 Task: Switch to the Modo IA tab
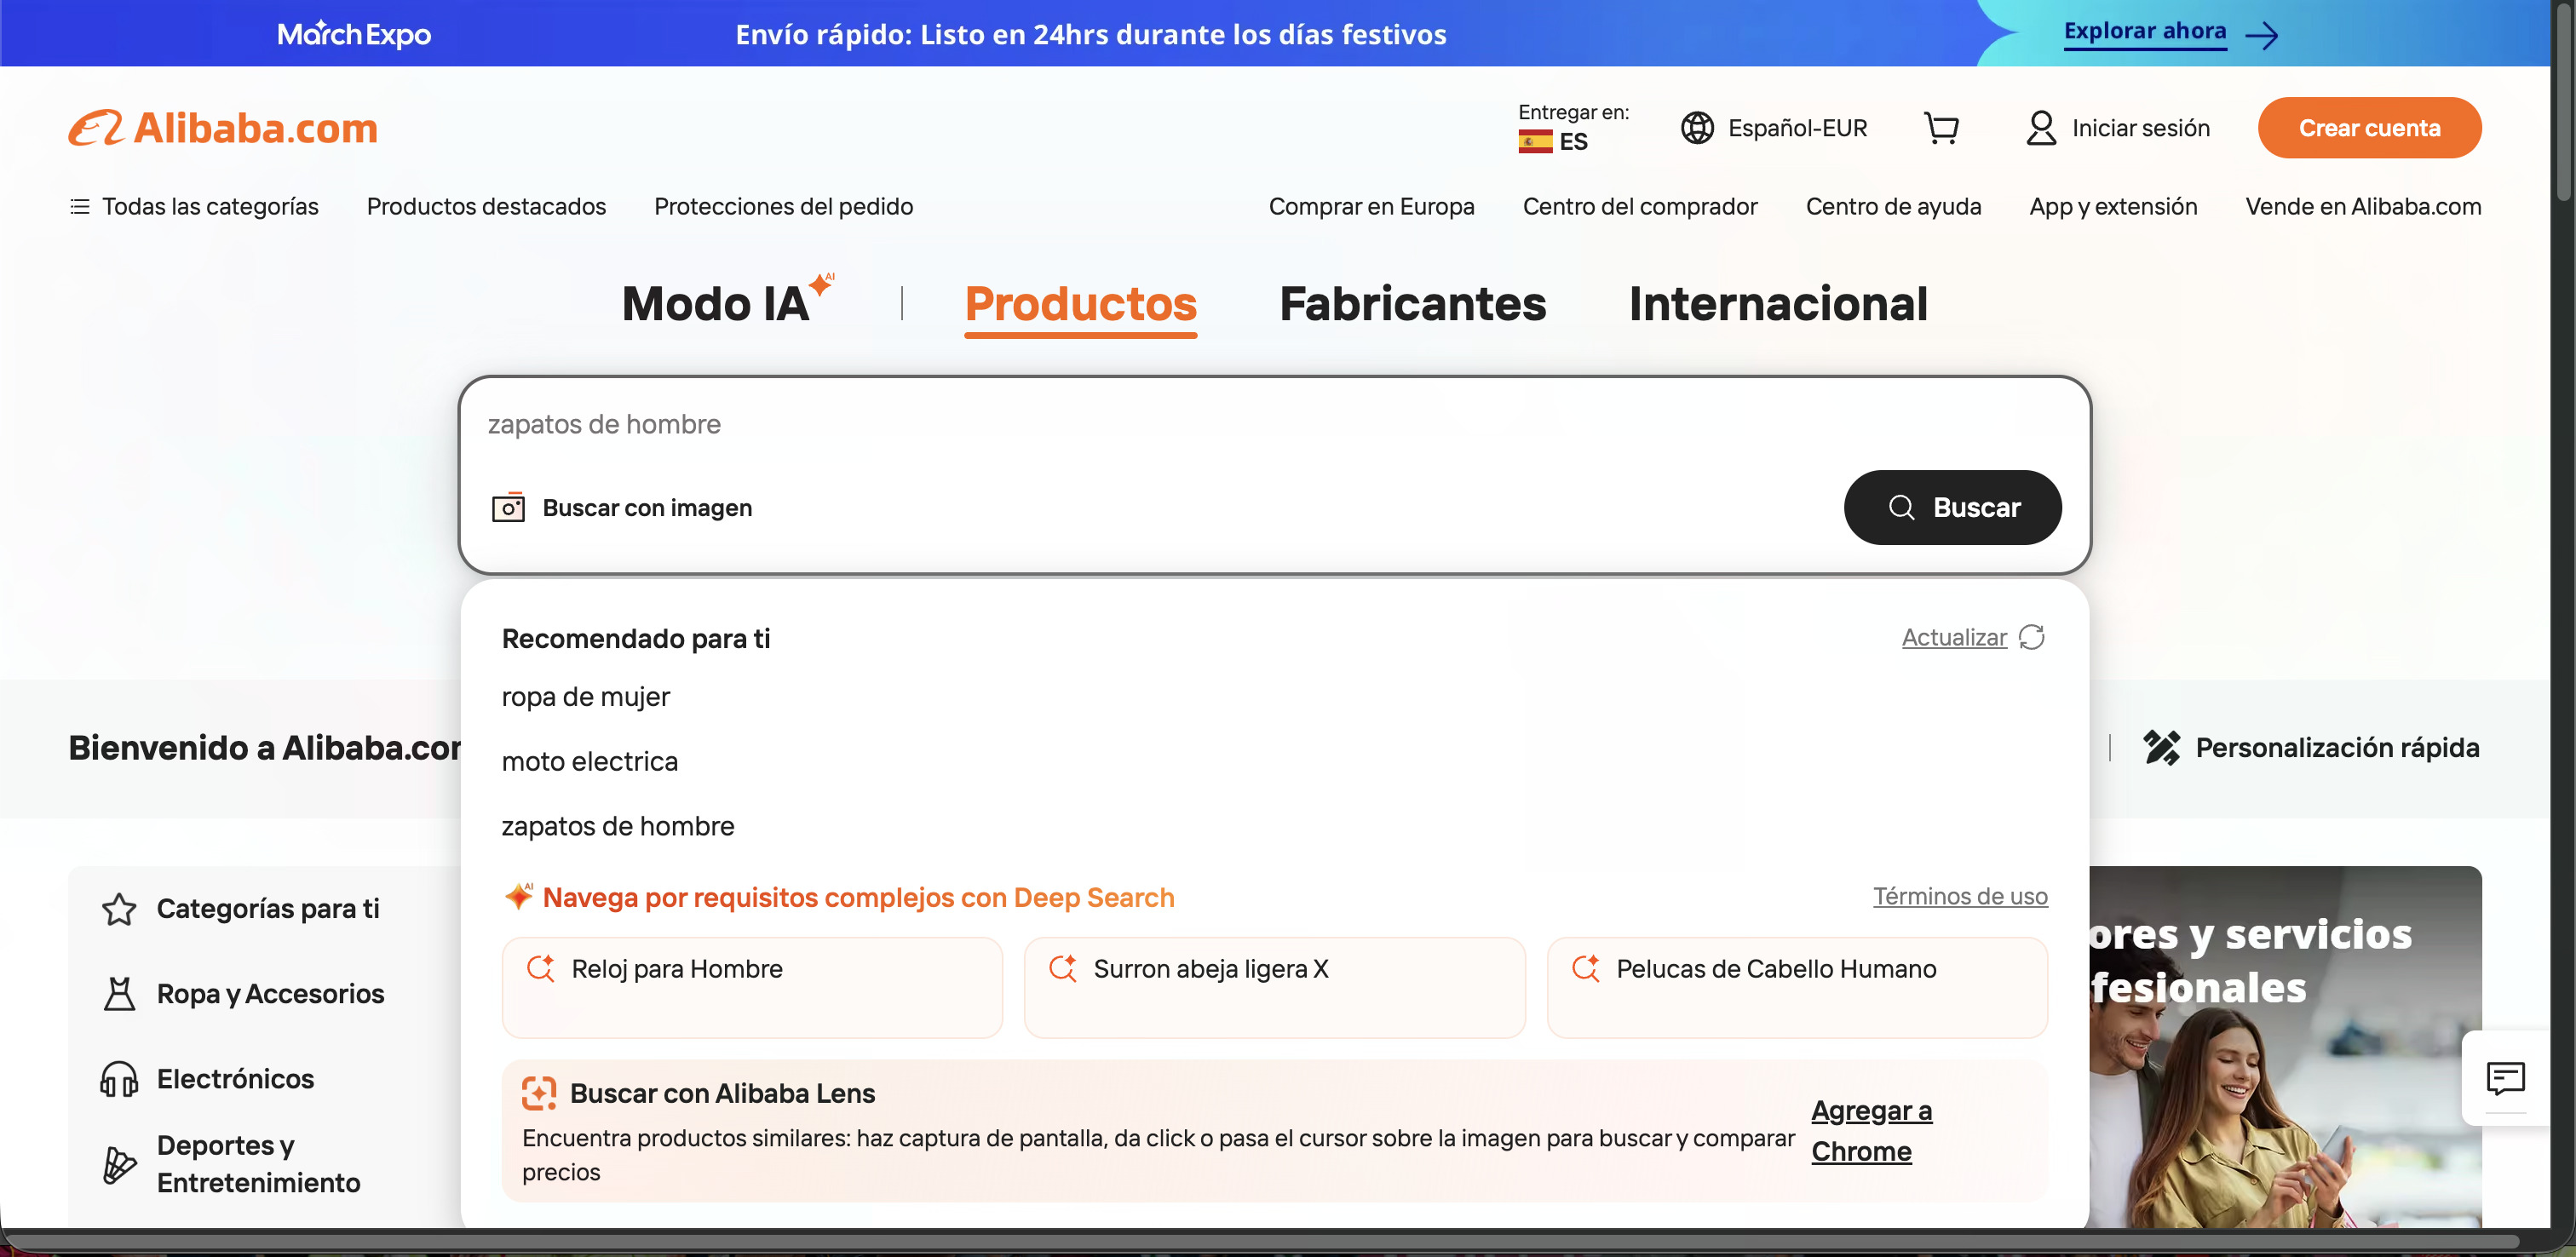[x=716, y=304]
